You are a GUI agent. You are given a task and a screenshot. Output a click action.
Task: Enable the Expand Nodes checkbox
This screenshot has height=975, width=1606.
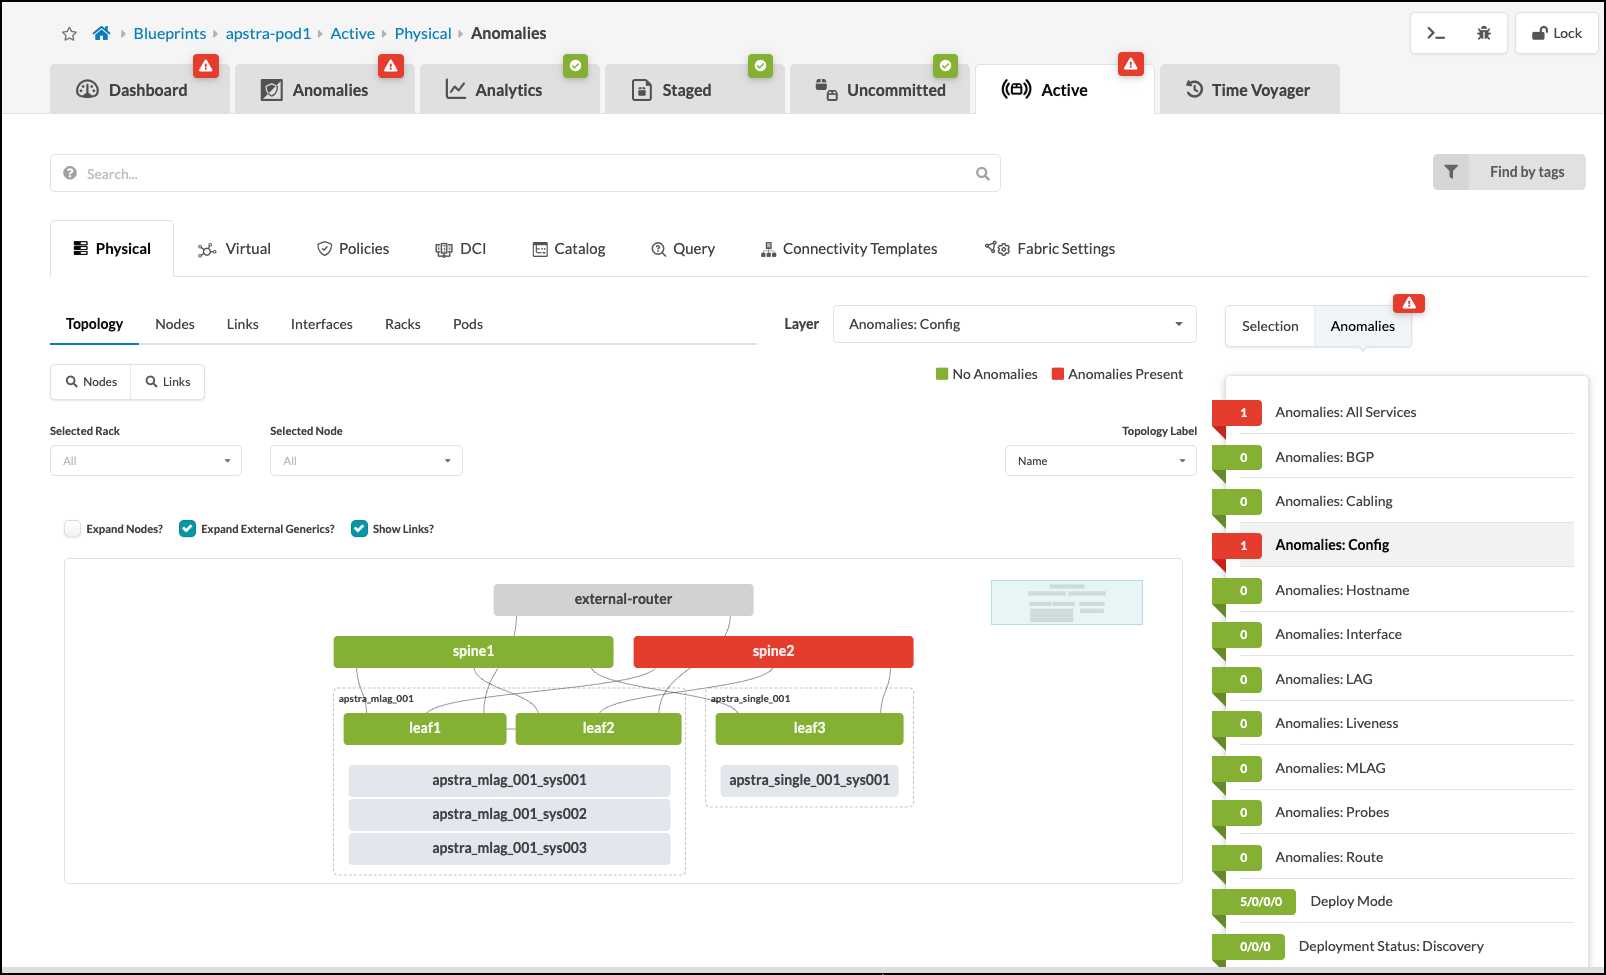(x=73, y=529)
